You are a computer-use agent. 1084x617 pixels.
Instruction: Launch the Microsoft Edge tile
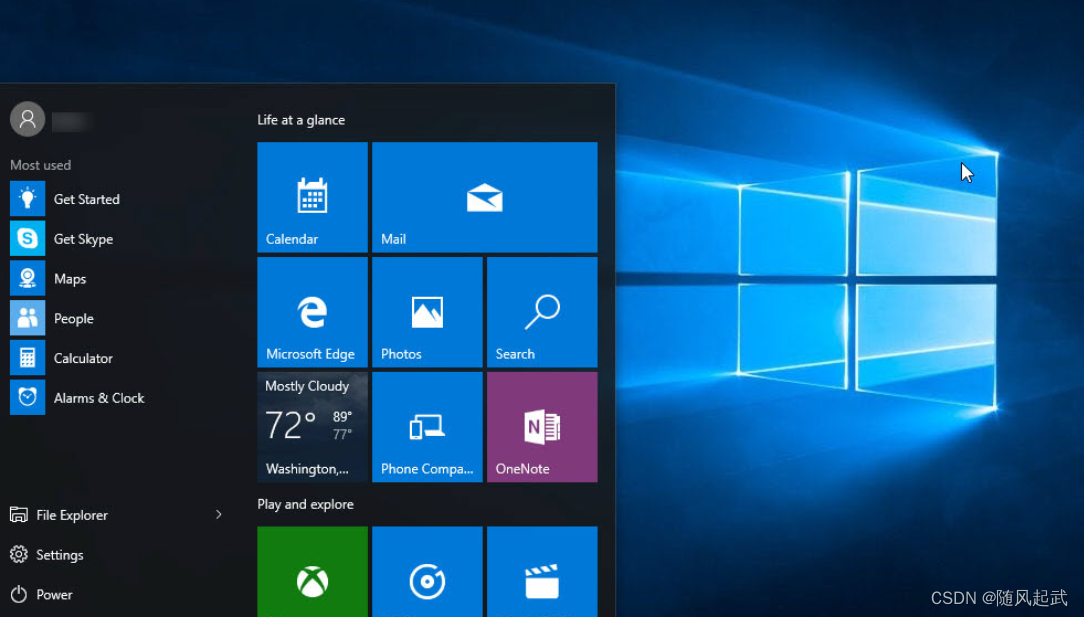[312, 312]
